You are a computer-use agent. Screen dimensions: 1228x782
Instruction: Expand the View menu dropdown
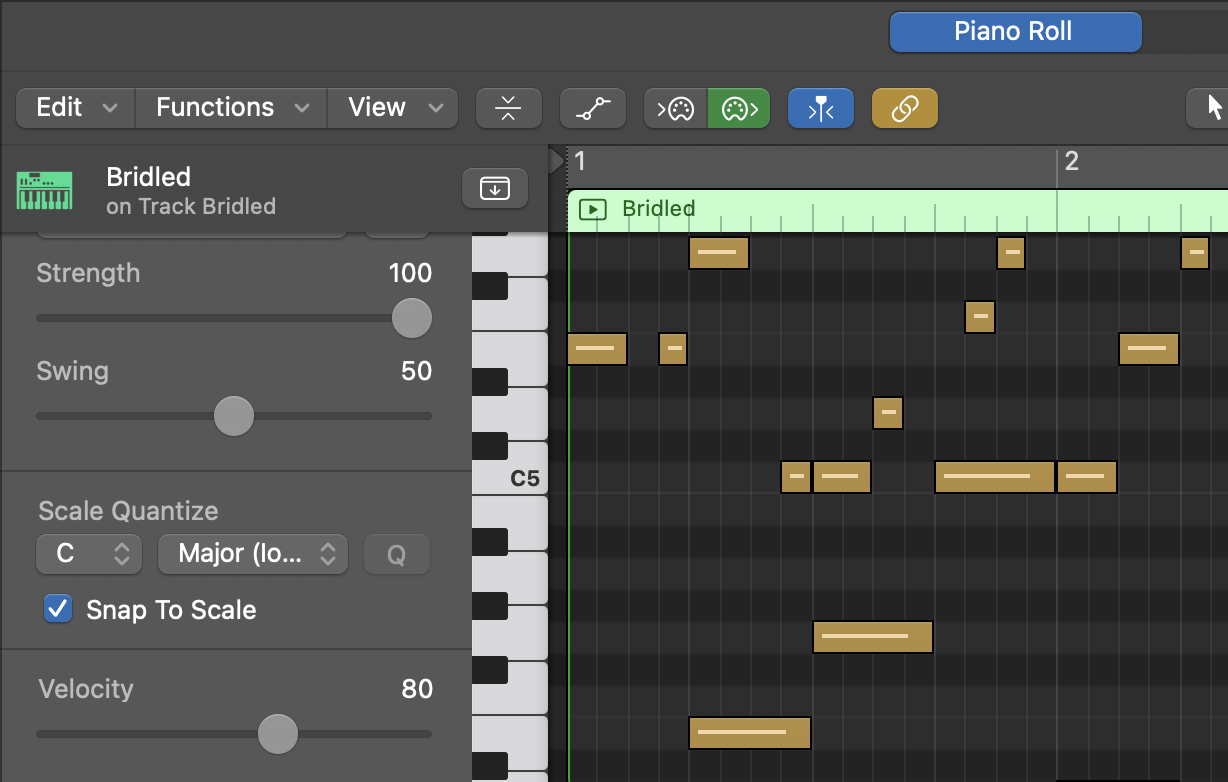click(x=392, y=107)
